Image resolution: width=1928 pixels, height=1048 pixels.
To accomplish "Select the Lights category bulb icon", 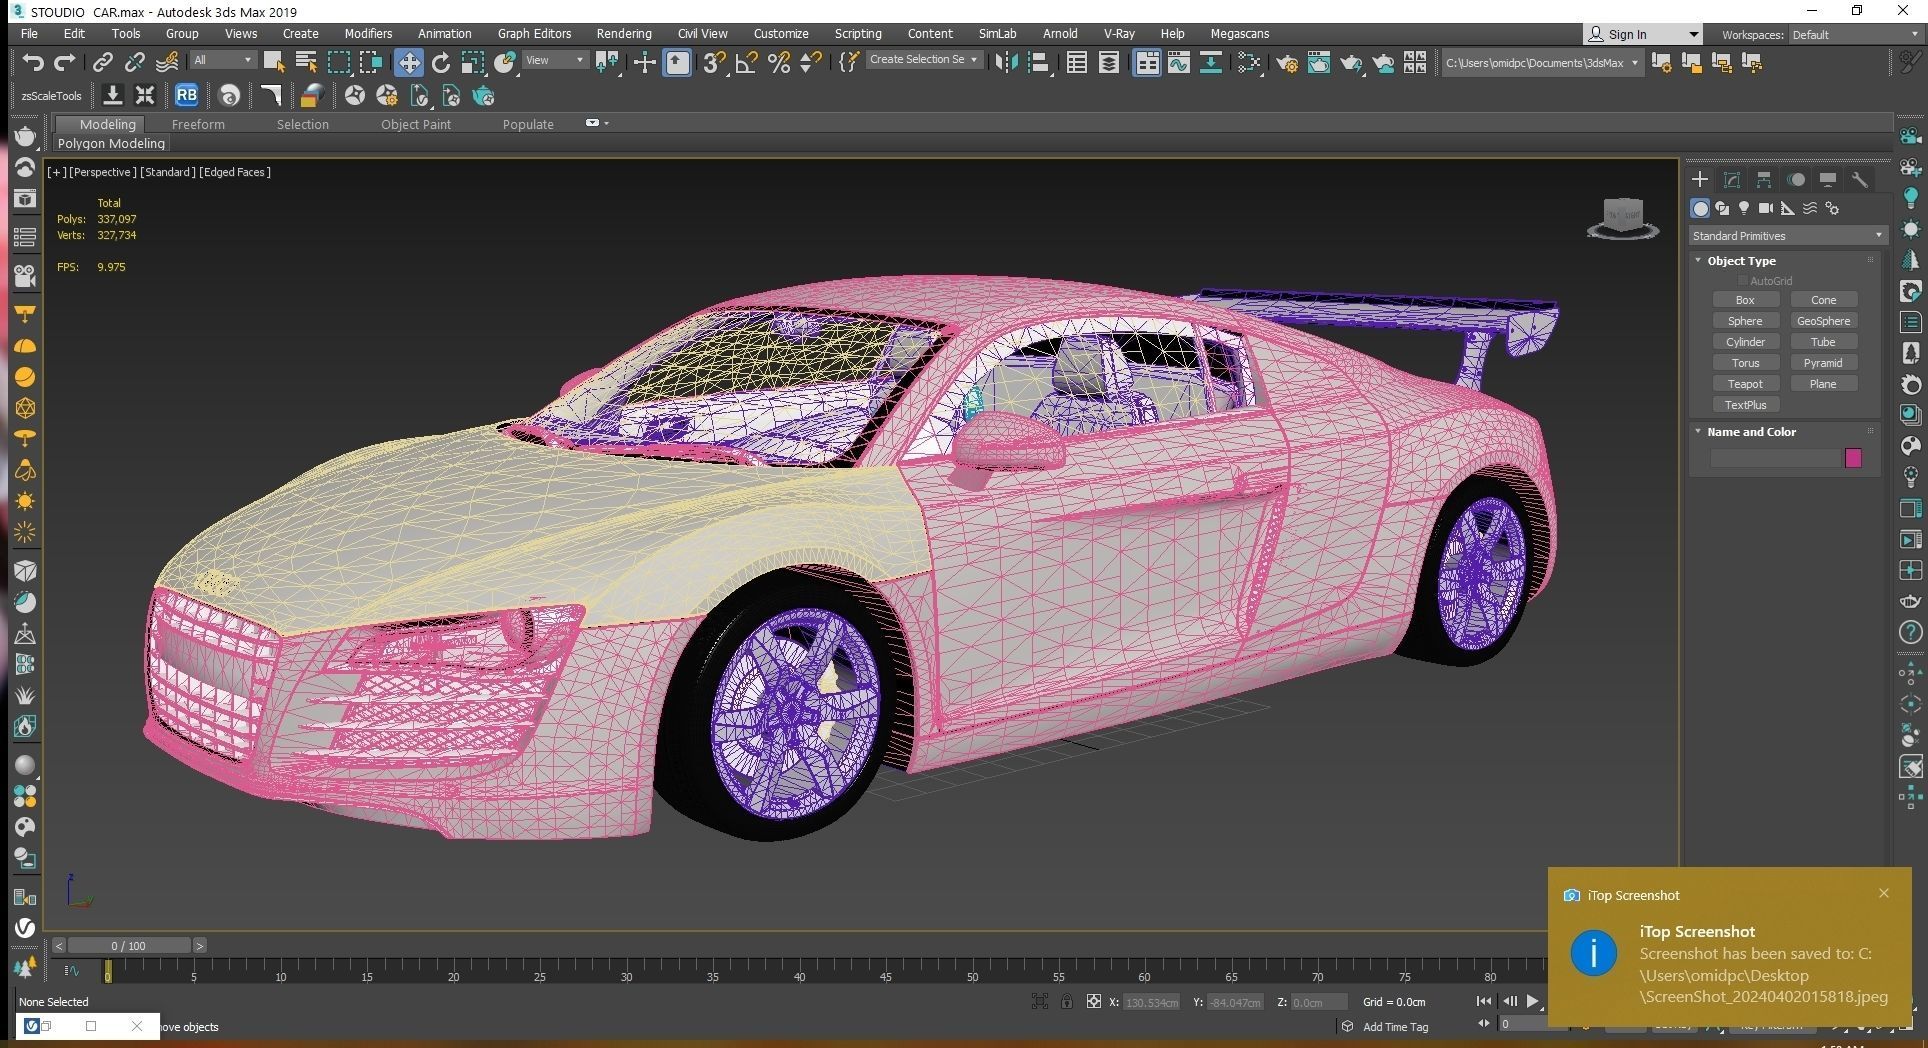I will pyautogui.click(x=1744, y=208).
